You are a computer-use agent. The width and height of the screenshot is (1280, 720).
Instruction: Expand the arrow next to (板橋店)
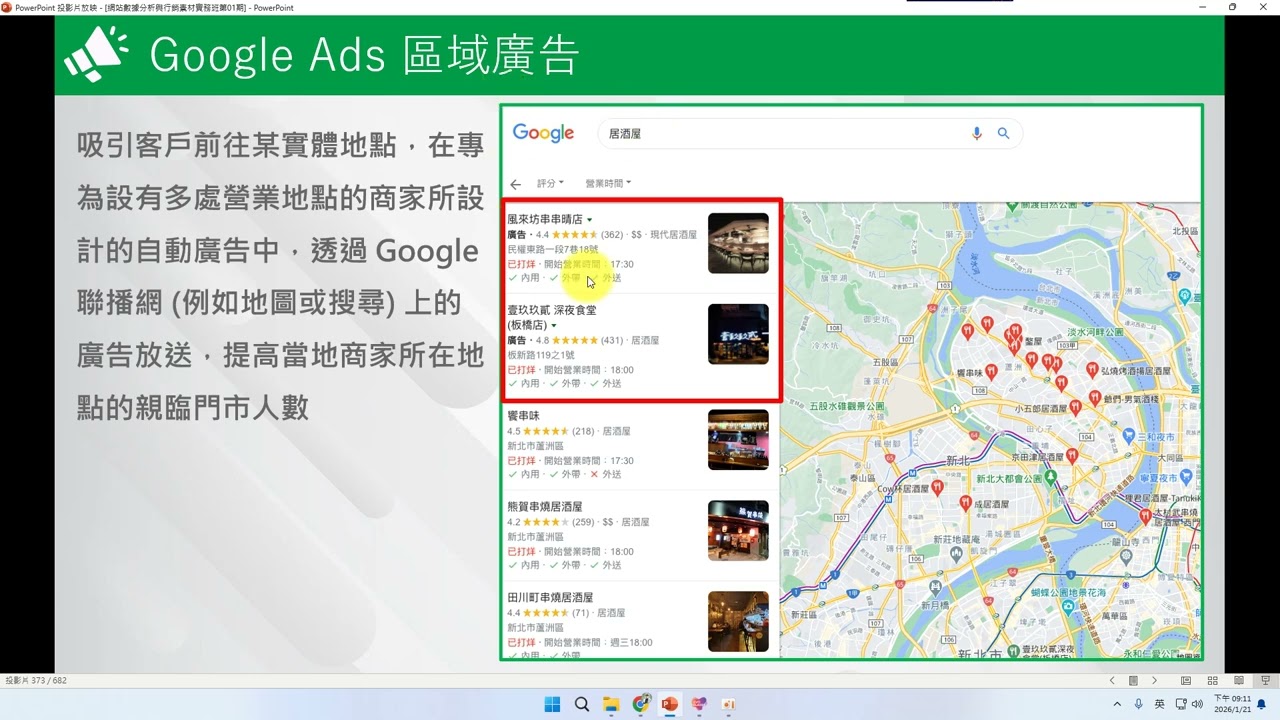click(553, 325)
